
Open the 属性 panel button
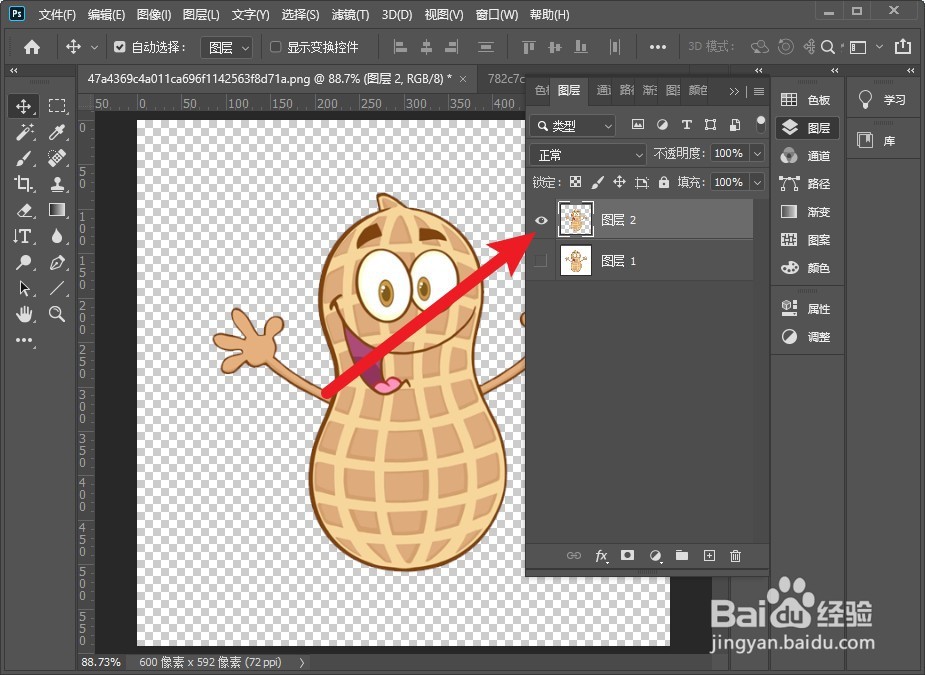coord(806,309)
